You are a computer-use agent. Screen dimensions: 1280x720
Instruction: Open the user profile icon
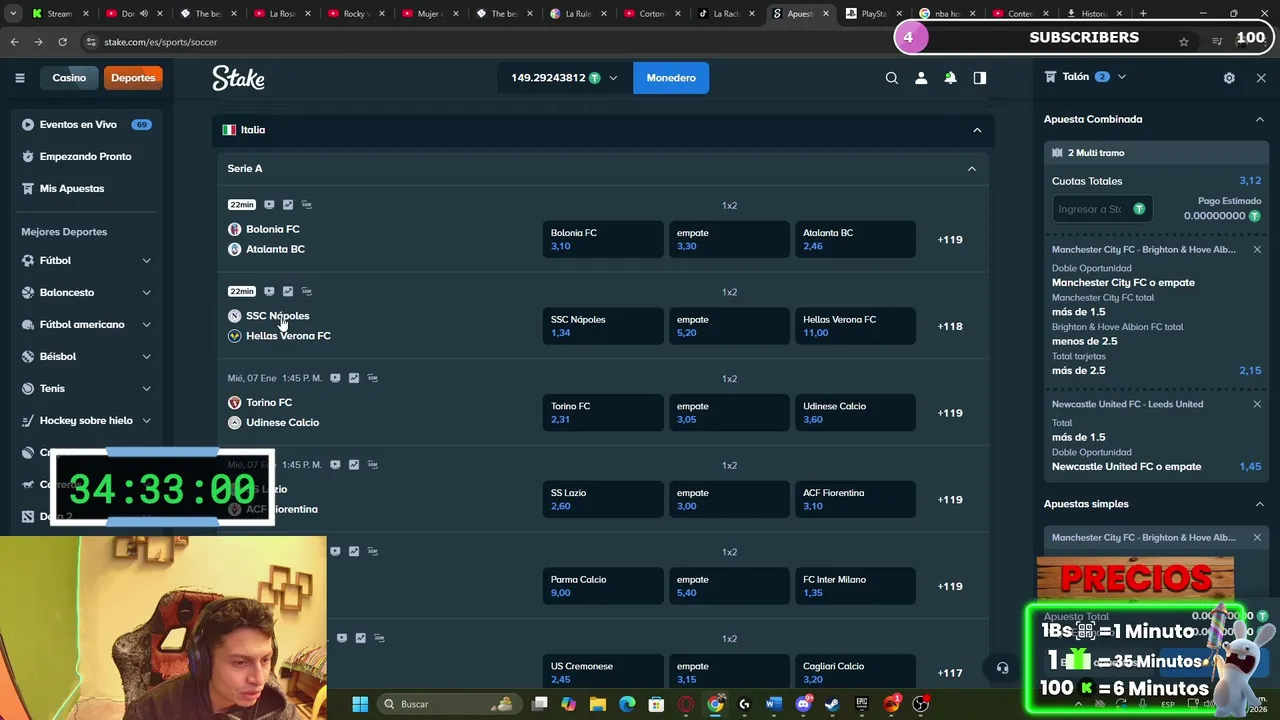921,78
